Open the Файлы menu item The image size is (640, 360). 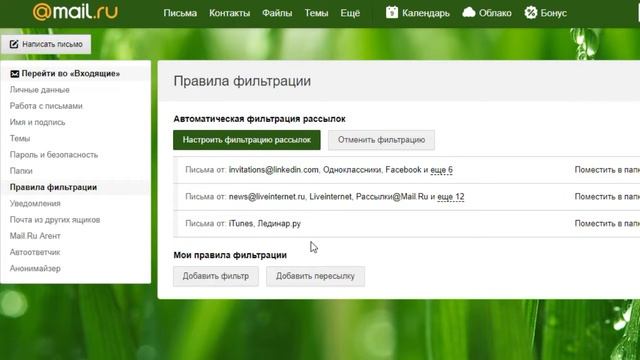pos(277,13)
